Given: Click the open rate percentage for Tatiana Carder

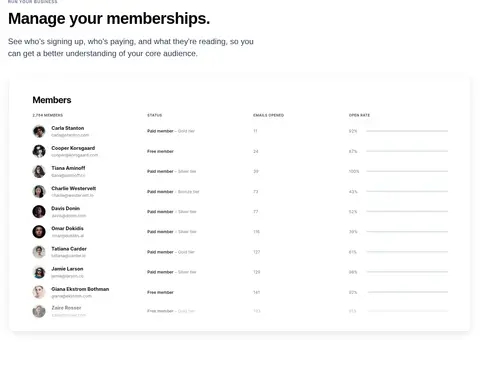Looking at the screenshot, I should point(353,252).
